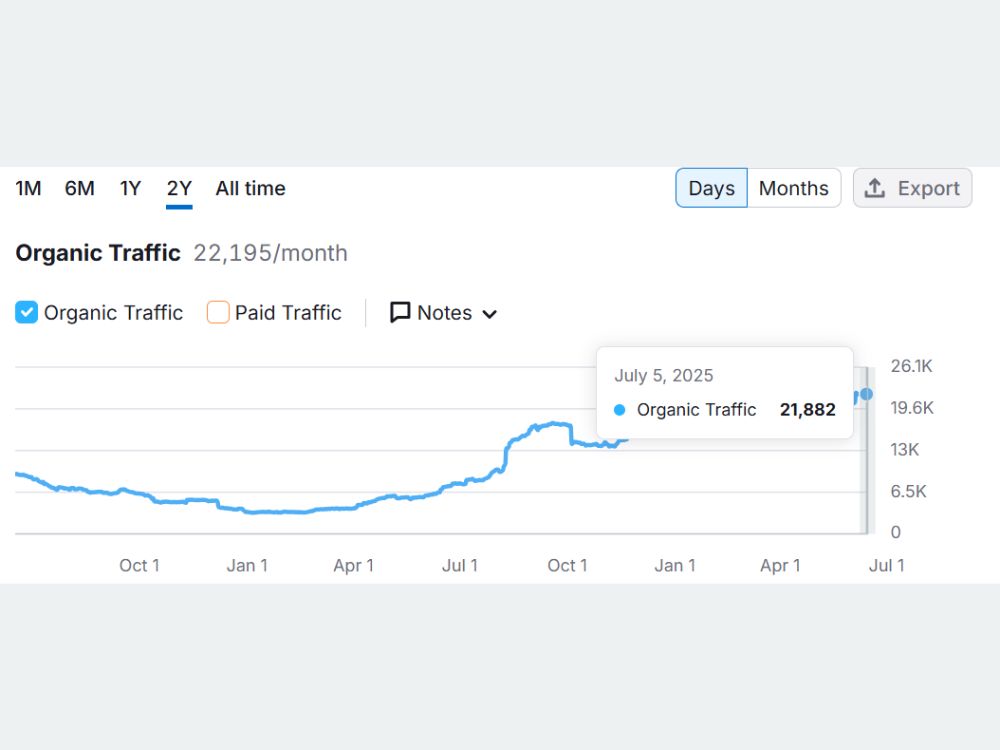This screenshot has height=750, width=1000.
Task: Switch chart granularity to Days
Action: point(711,188)
